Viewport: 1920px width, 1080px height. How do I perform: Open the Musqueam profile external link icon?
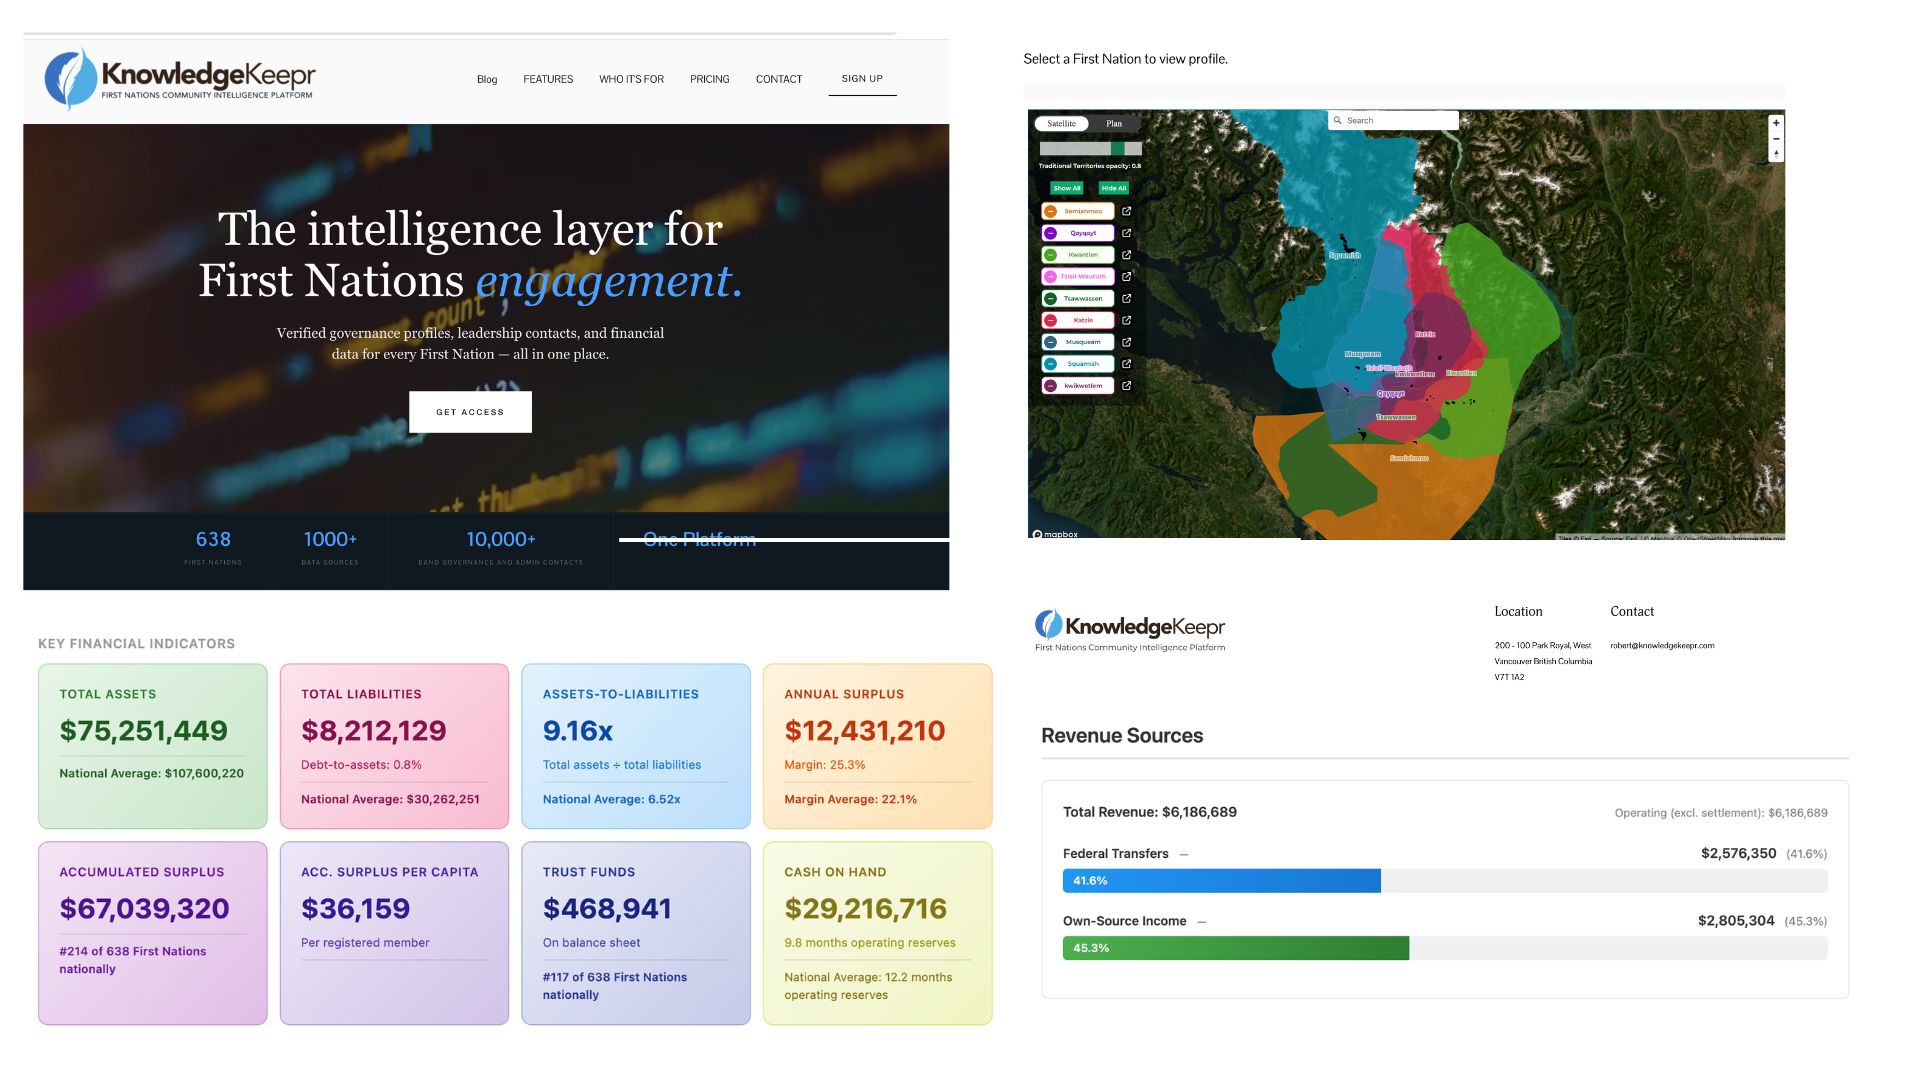tap(1126, 342)
